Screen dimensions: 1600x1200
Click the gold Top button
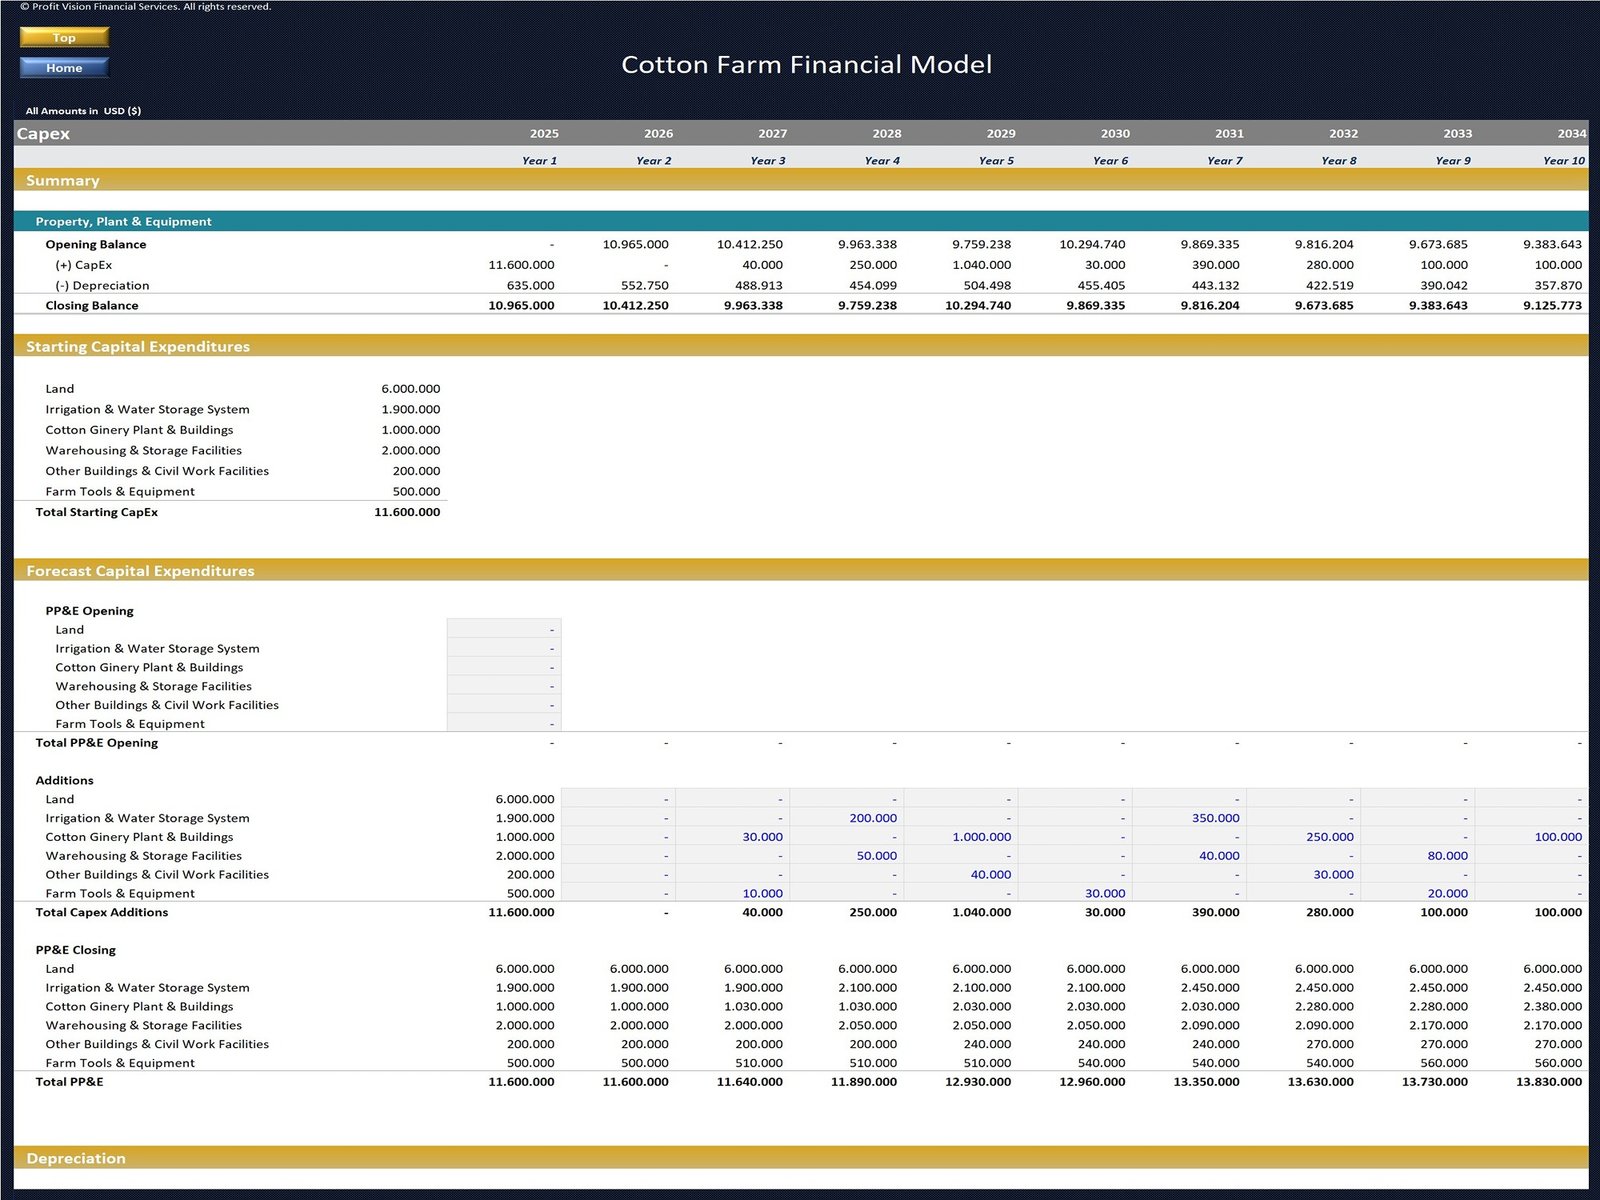click(64, 38)
